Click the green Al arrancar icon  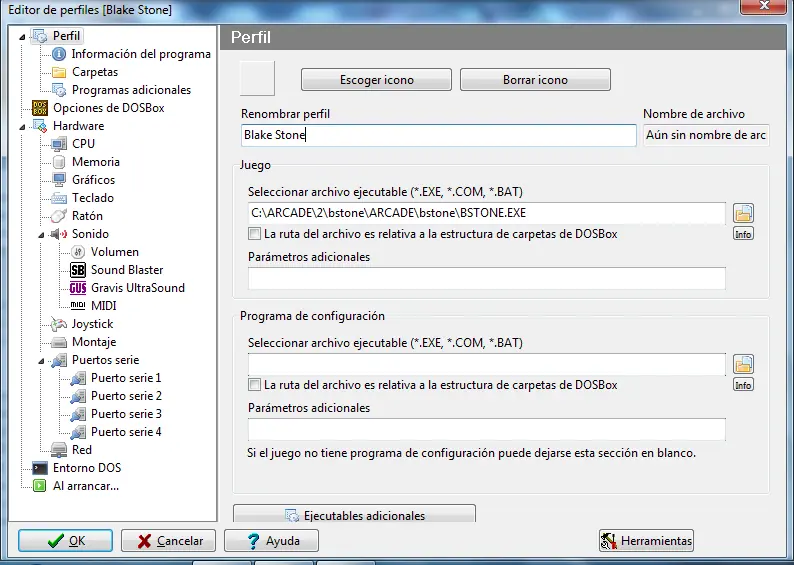pyautogui.click(x=40, y=487)
